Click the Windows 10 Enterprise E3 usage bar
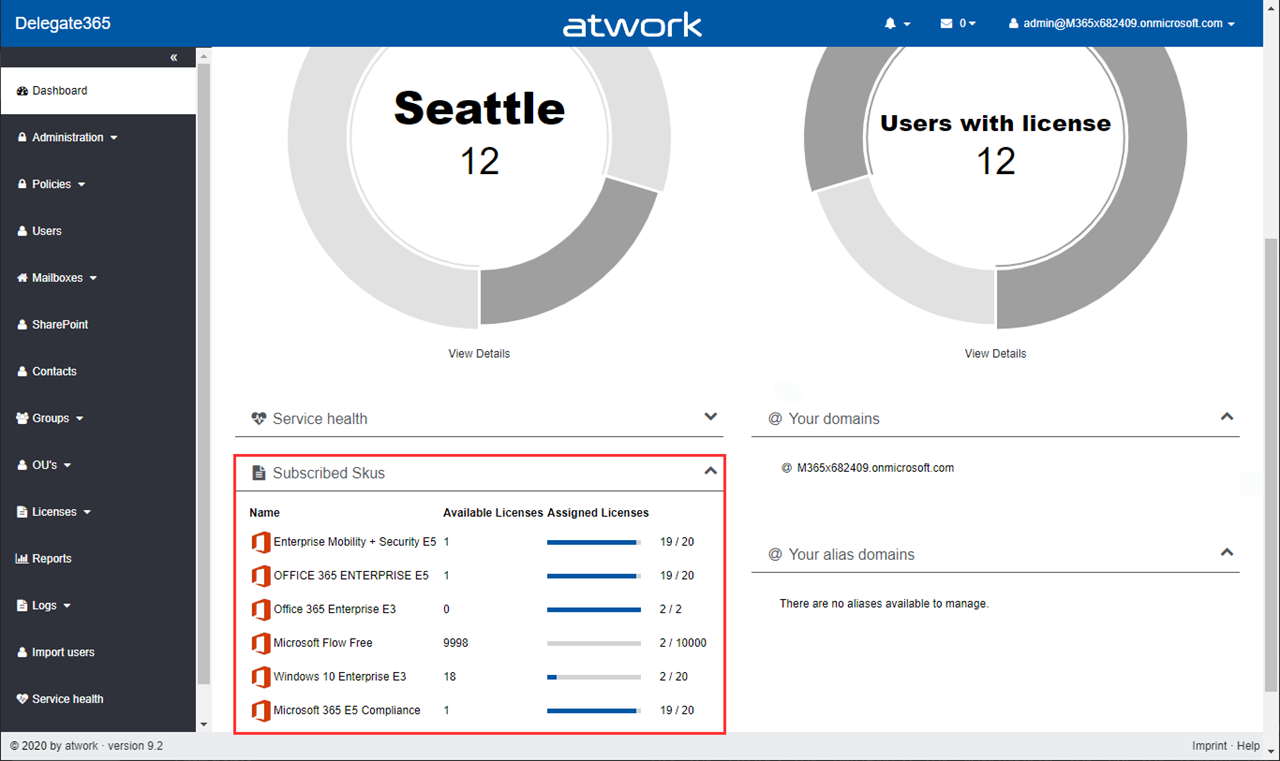This screenshot has height=761, width=1280. coord(594,677)
